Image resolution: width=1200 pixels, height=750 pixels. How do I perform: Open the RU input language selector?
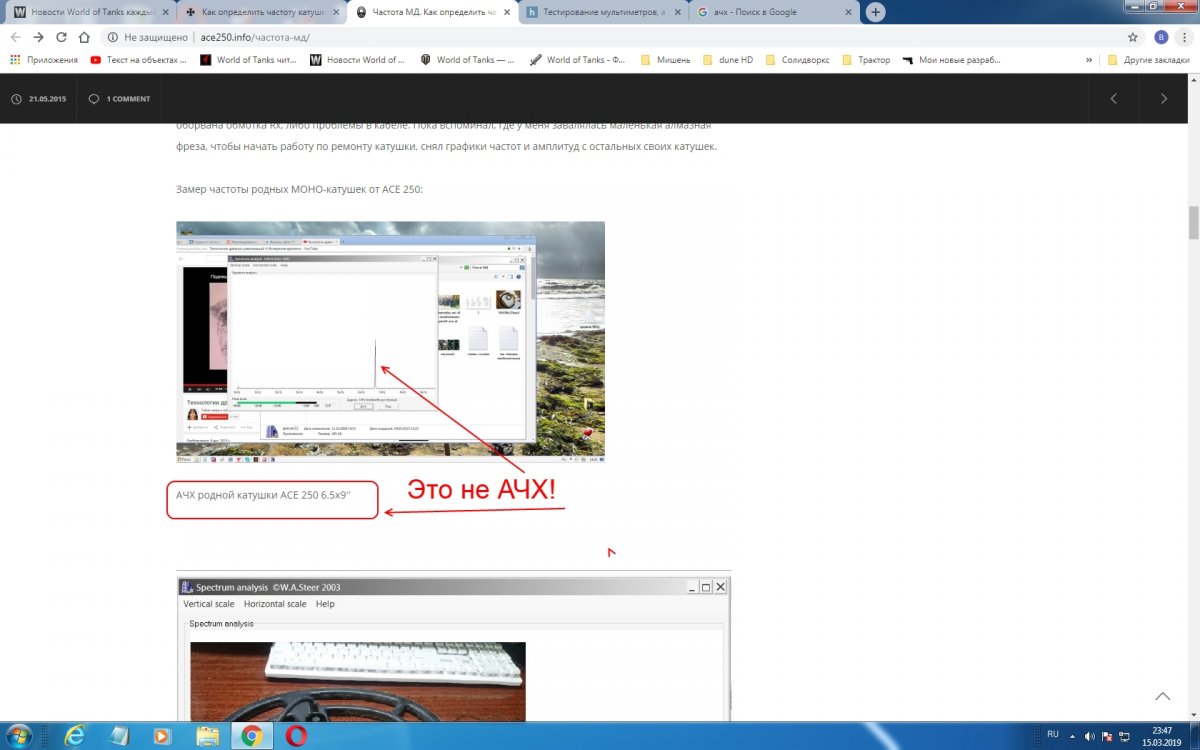click(x=1052, y=734)
